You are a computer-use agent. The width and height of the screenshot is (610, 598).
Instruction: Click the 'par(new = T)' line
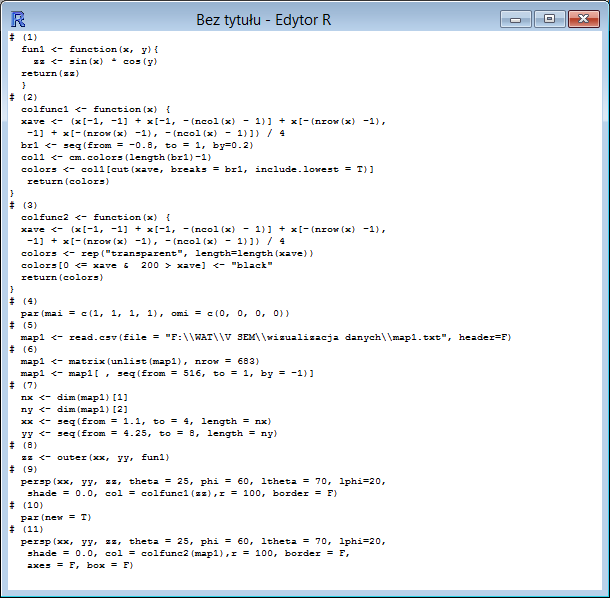(56, 517)
